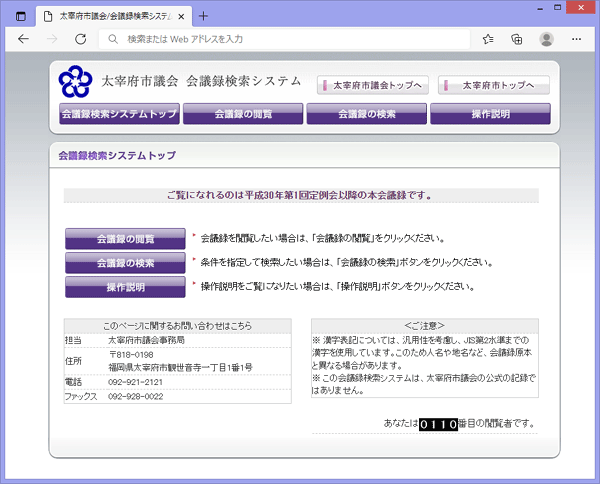Image resolution: width=600 pixels, height=484 pixels.
Task: Open the user profile avatar
Action: point(546,39)
